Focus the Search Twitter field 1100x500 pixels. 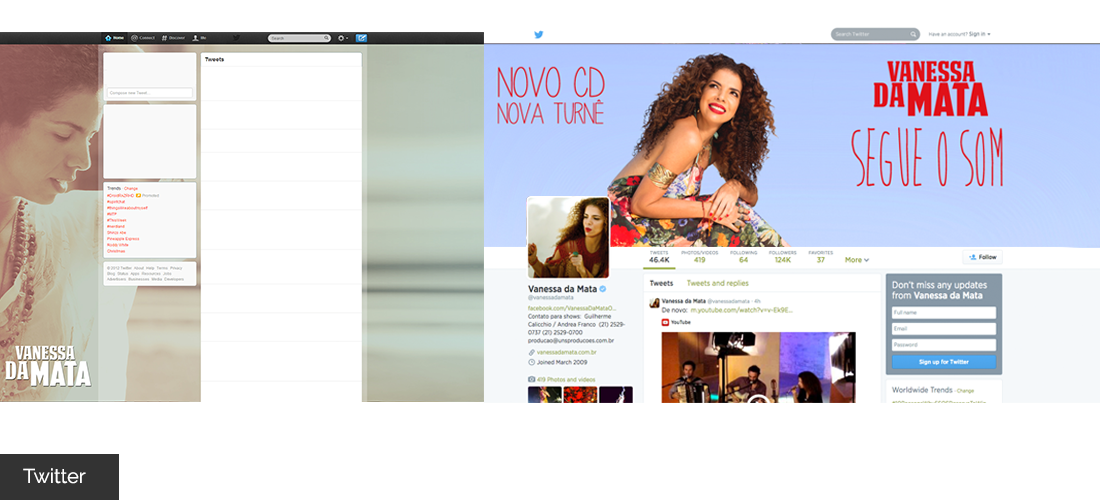pos(875,34)
